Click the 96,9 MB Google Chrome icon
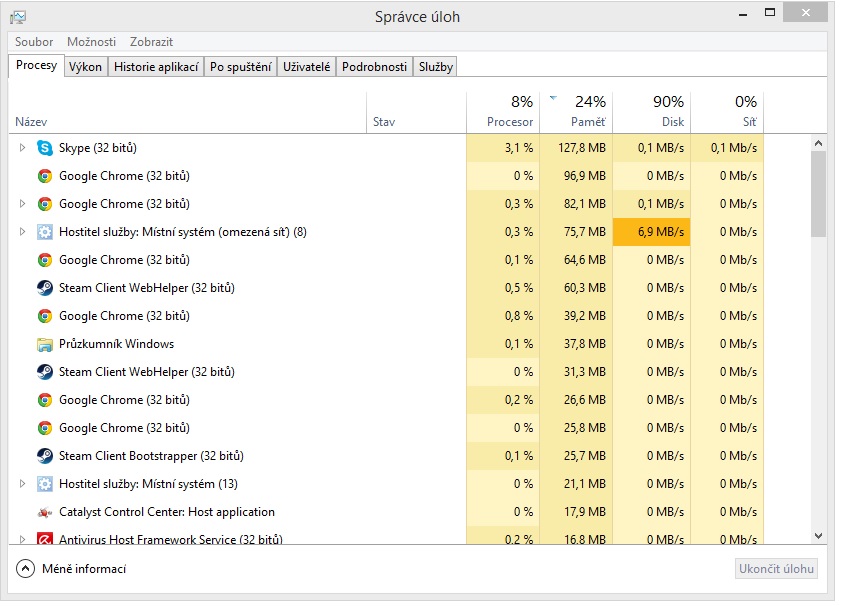Screen dimensions: 842x606 pyautogui.click(x=45, y=176)
